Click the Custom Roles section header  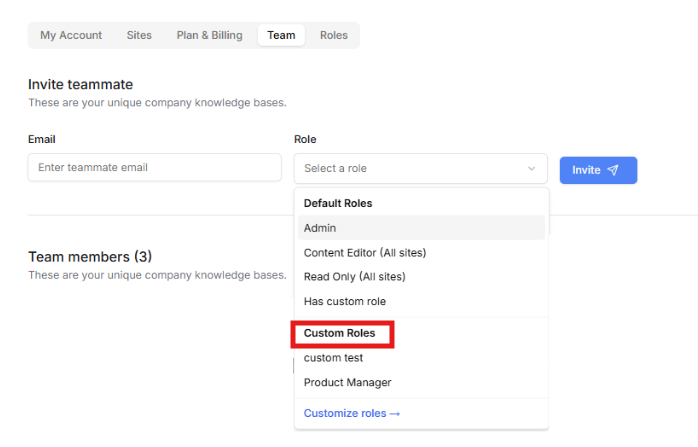pos(340,333)
